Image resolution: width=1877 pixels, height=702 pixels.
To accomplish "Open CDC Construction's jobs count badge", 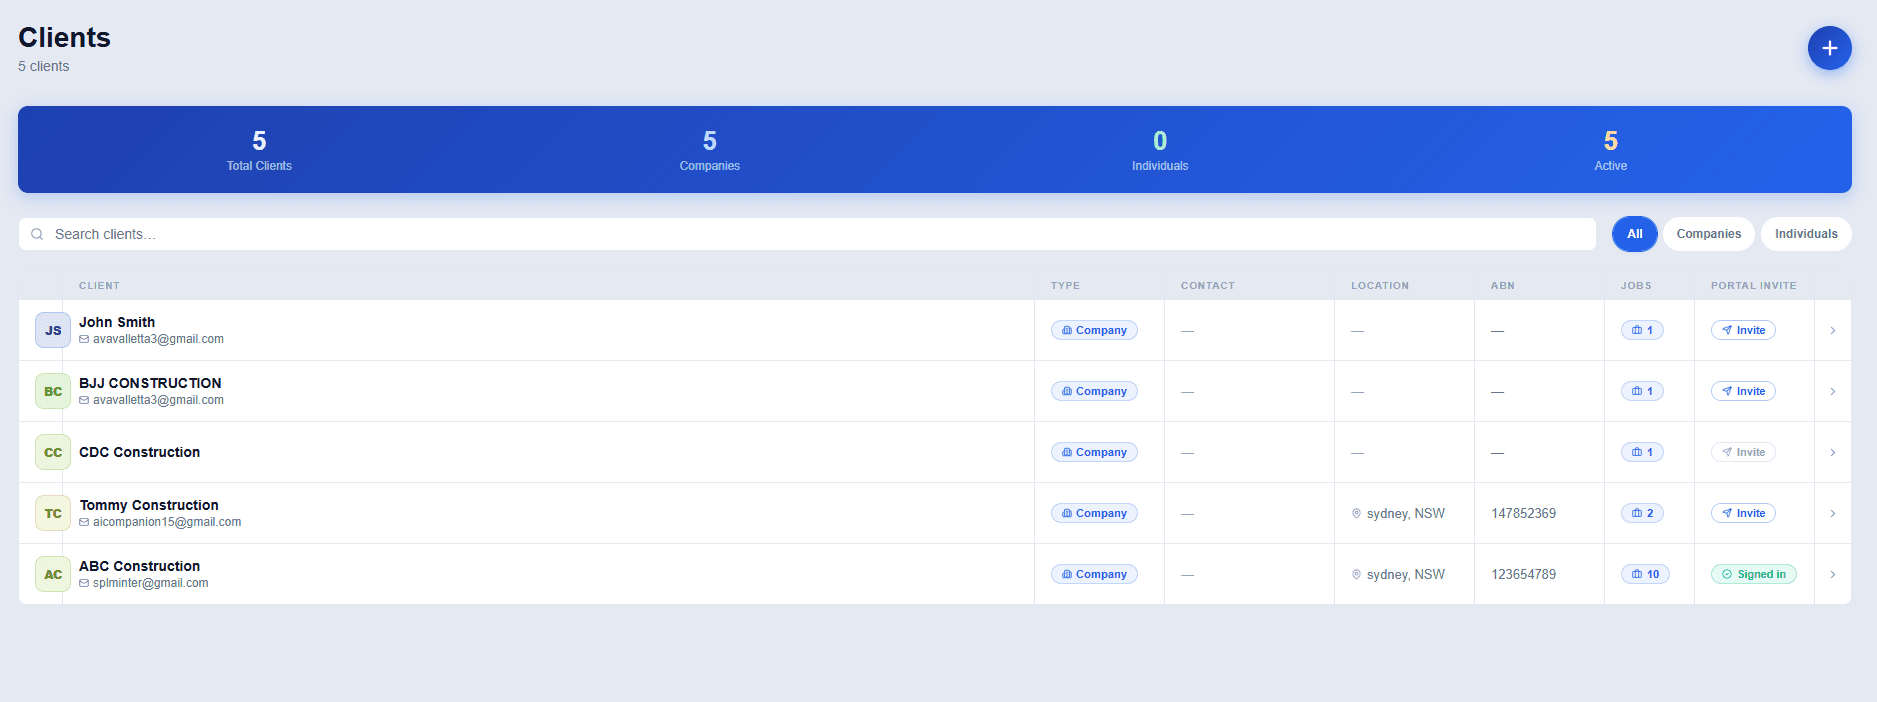I will (x=1642, y=452).
